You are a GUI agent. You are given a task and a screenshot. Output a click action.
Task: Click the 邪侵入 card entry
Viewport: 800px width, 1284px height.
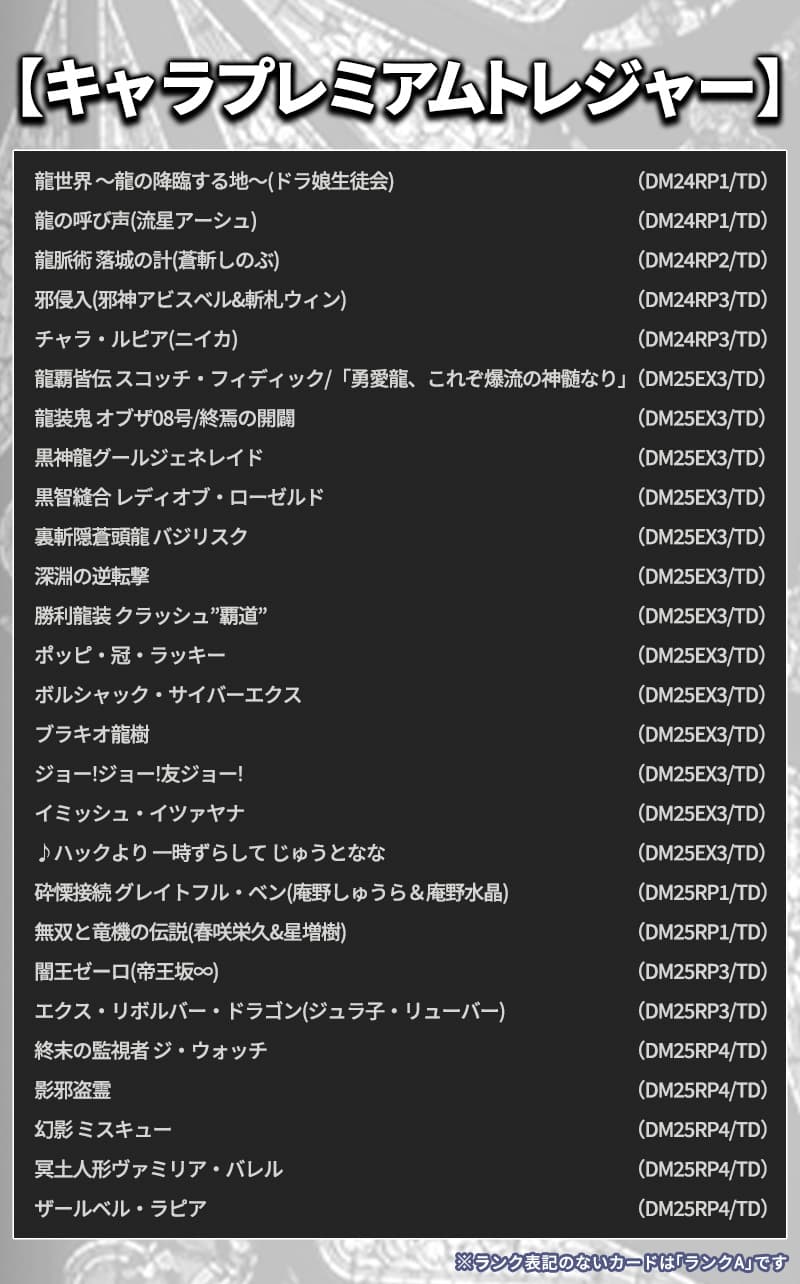[190, 300]
